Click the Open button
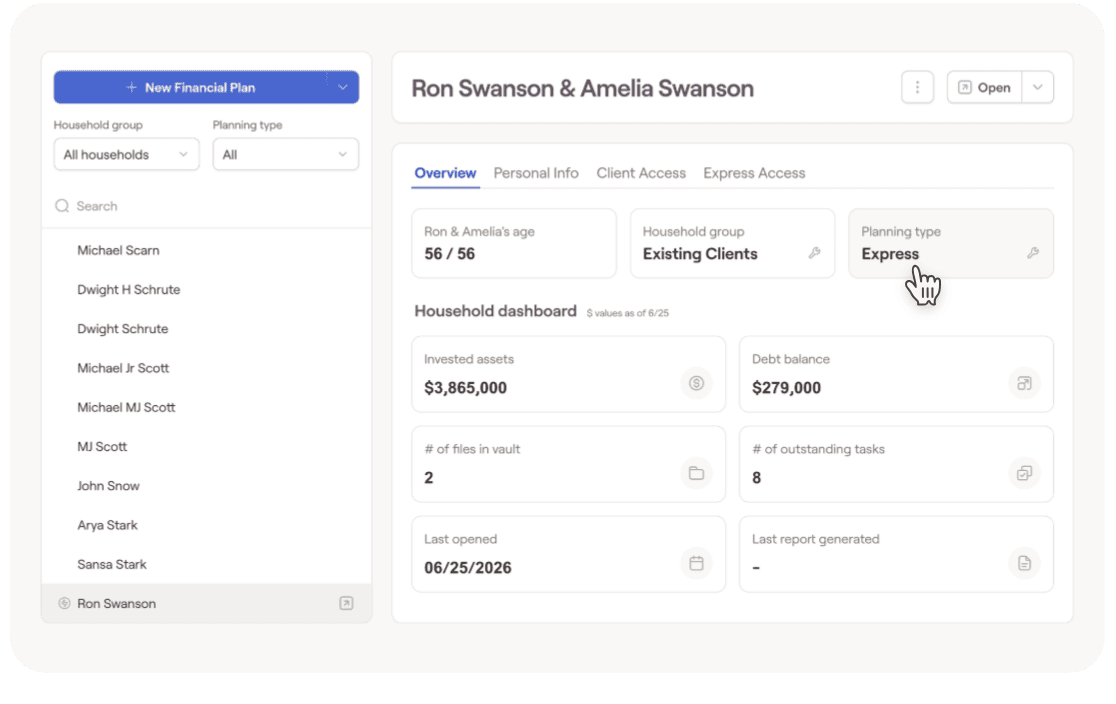Image resolution: width=1116 pixels, height=704 pixels. tap(984, 88)
